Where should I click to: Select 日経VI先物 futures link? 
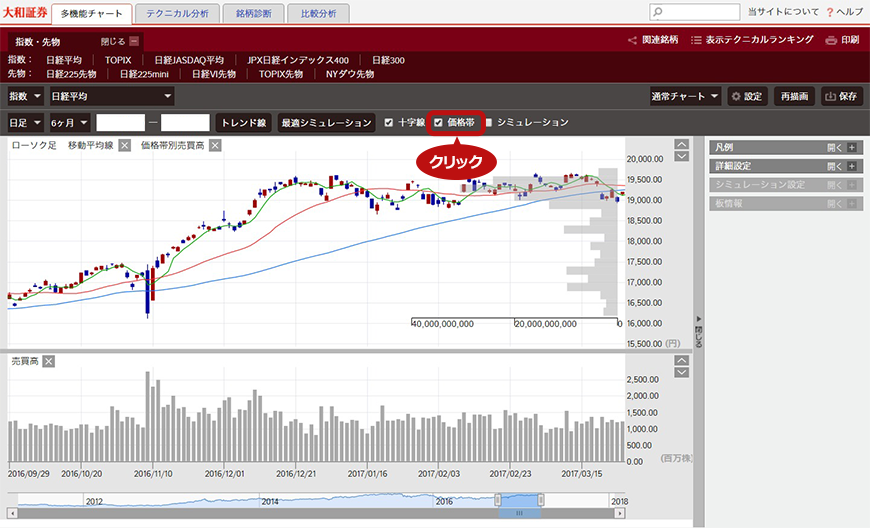click(x=214, y=74)
